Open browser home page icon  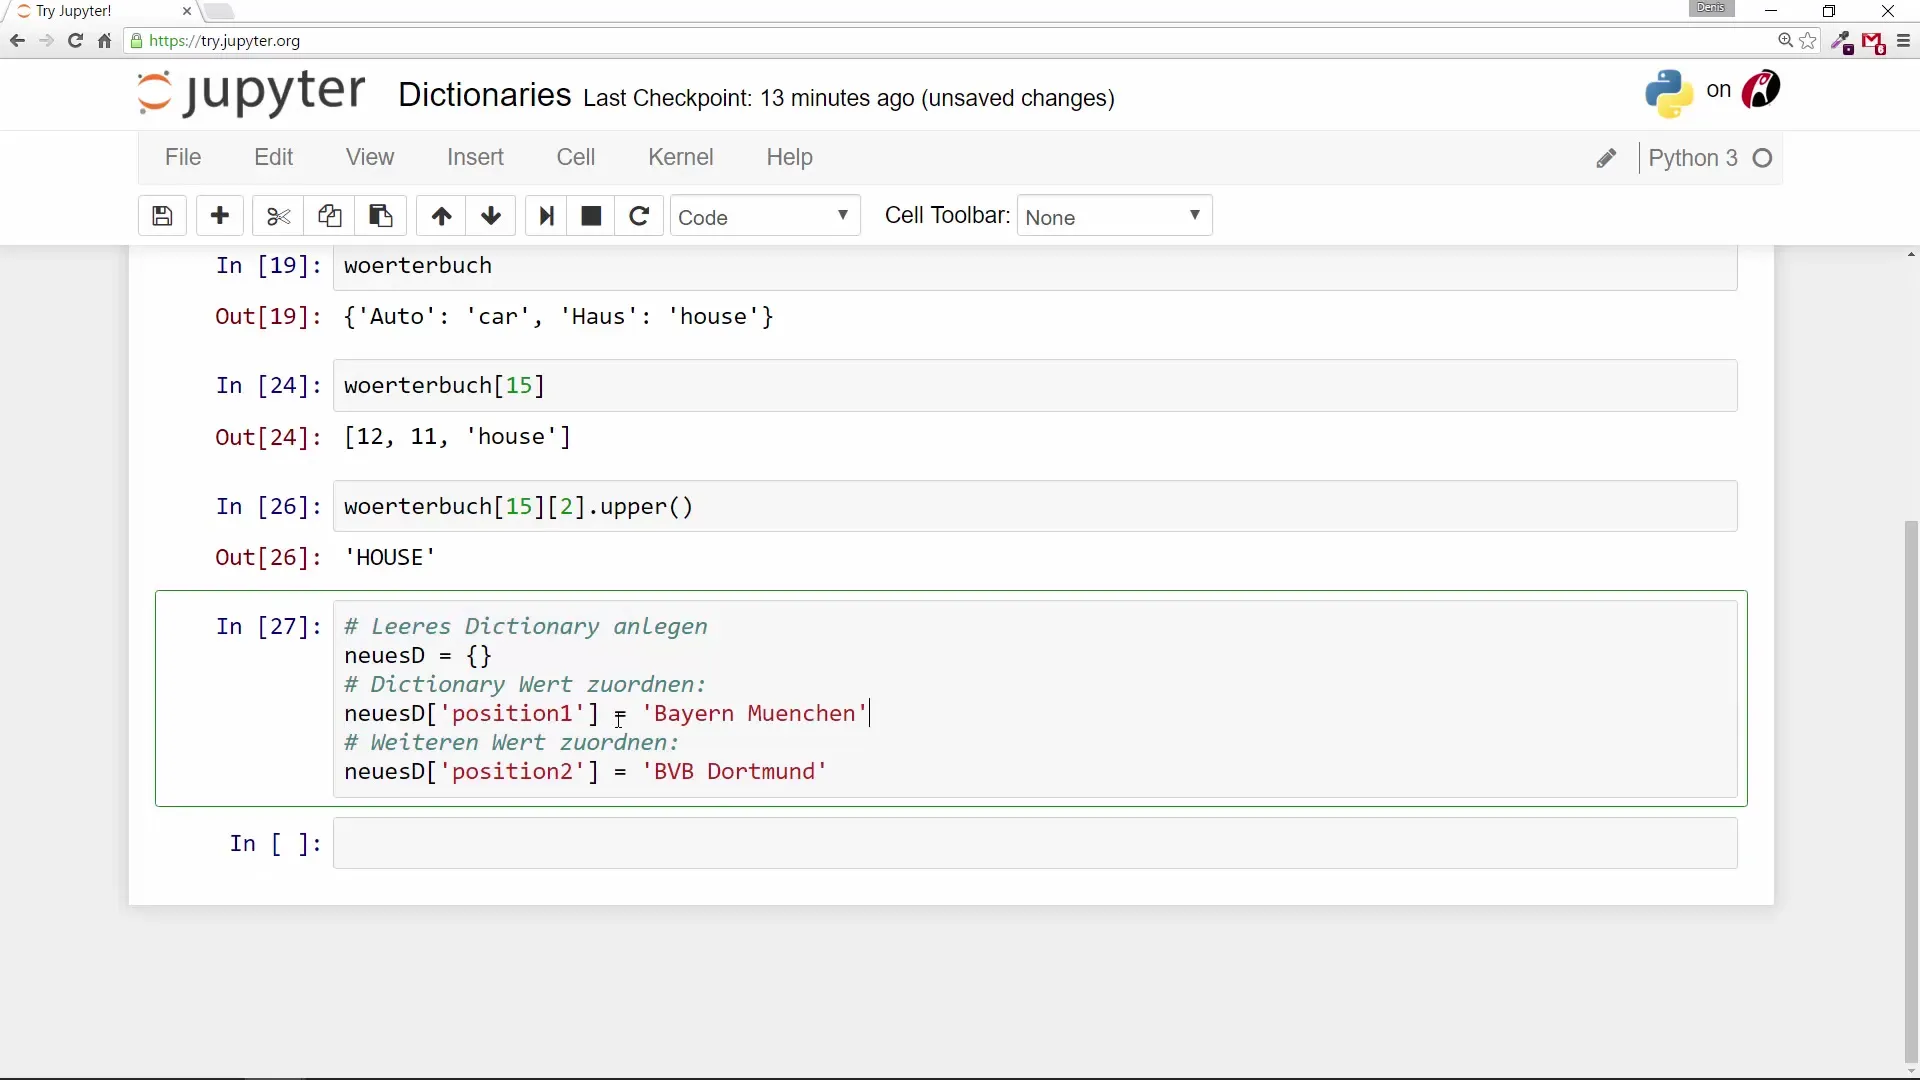tap(104, 41)
